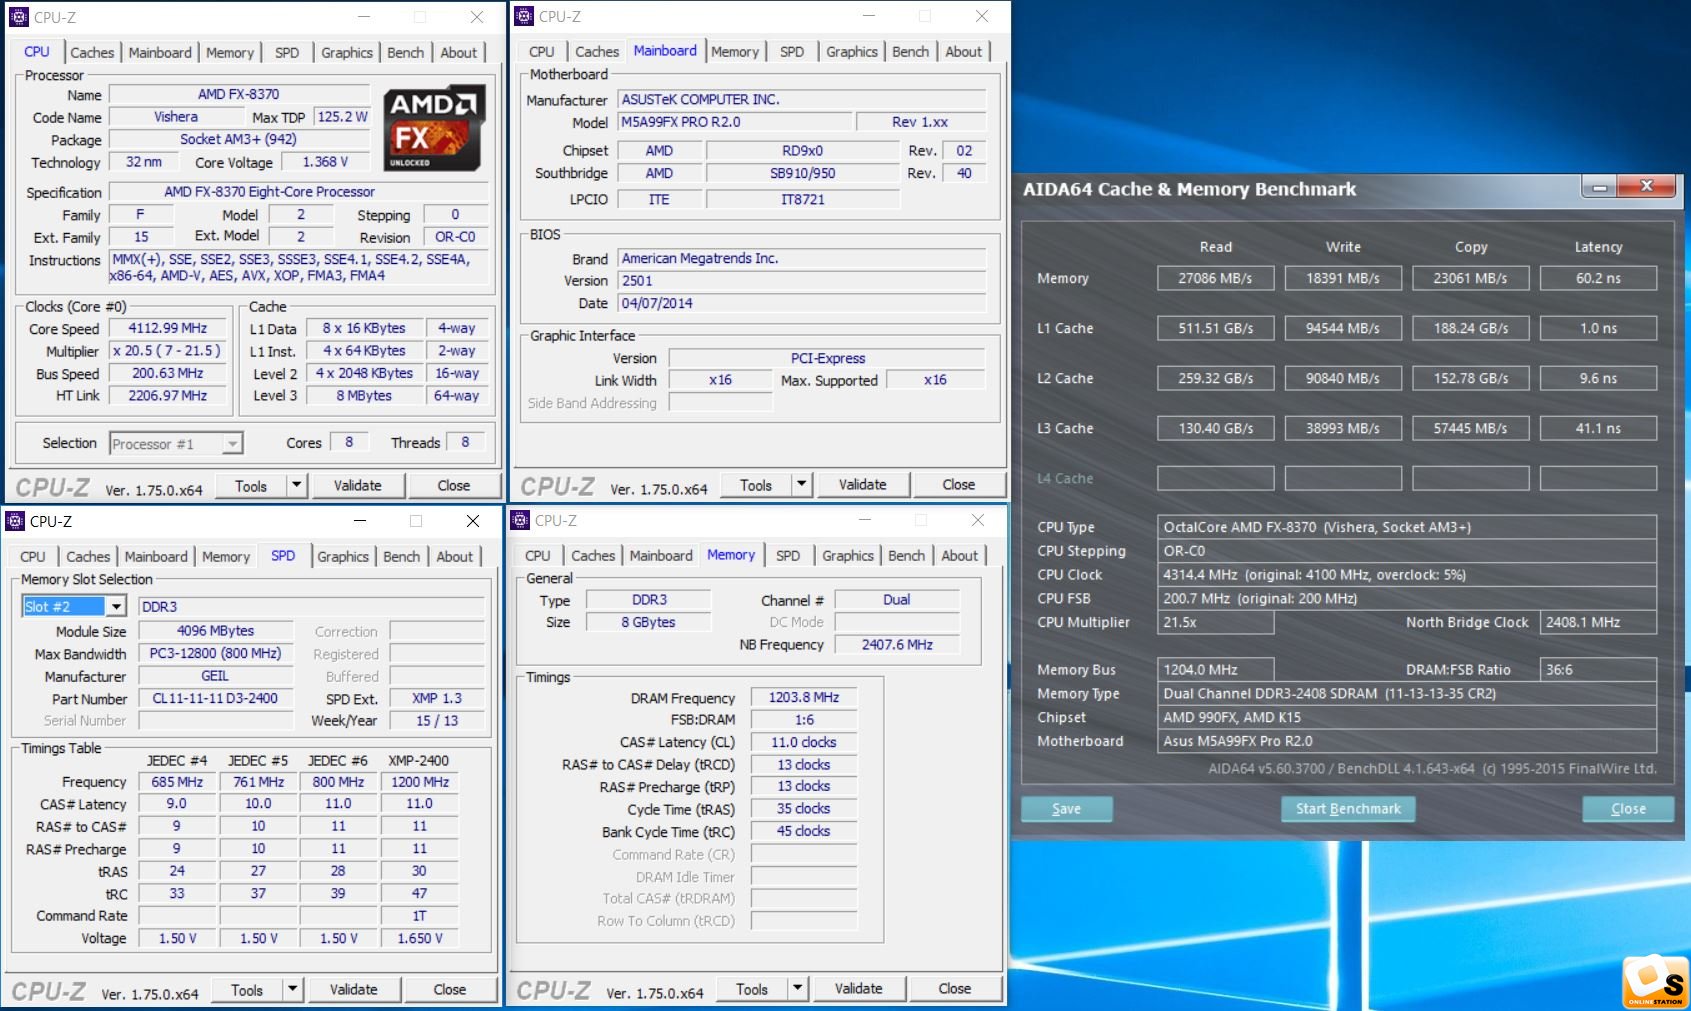
Task: Click the CPU-Z app icon in the Memory window title bar
Action: pyautogui.click(x=520, y=520)
